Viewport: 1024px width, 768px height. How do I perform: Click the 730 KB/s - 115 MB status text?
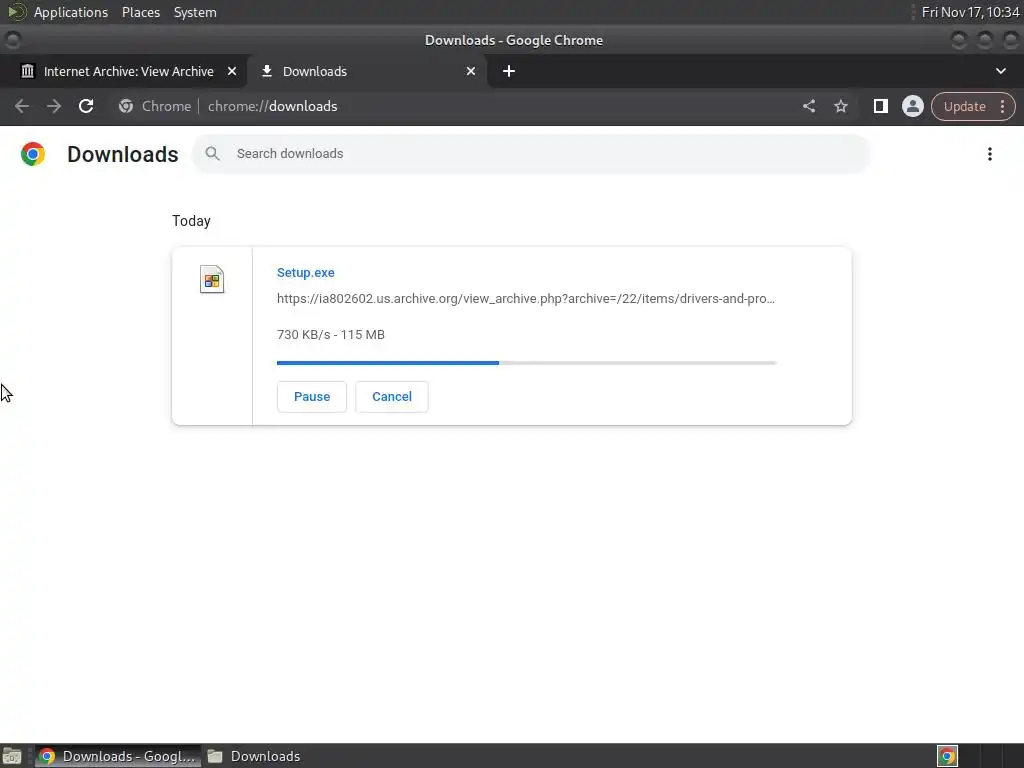pyautogui.click(x=330, y=334)
